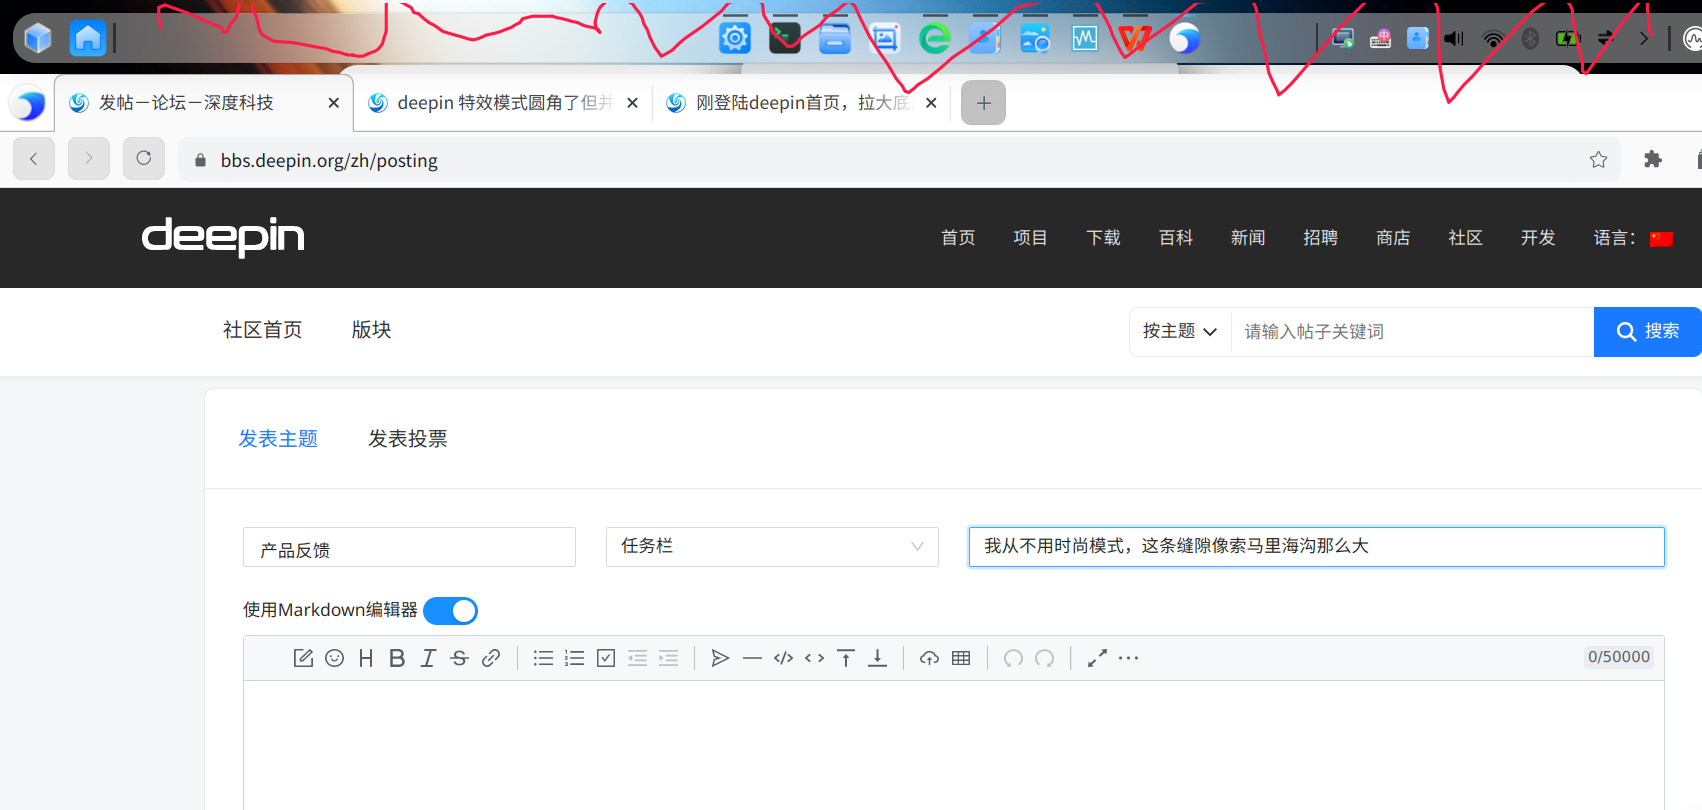Open Wi-Fi network settings in tray
Image resolution: width=1702 pixels, height=810 pixels.
click(x=1493, y=38)
